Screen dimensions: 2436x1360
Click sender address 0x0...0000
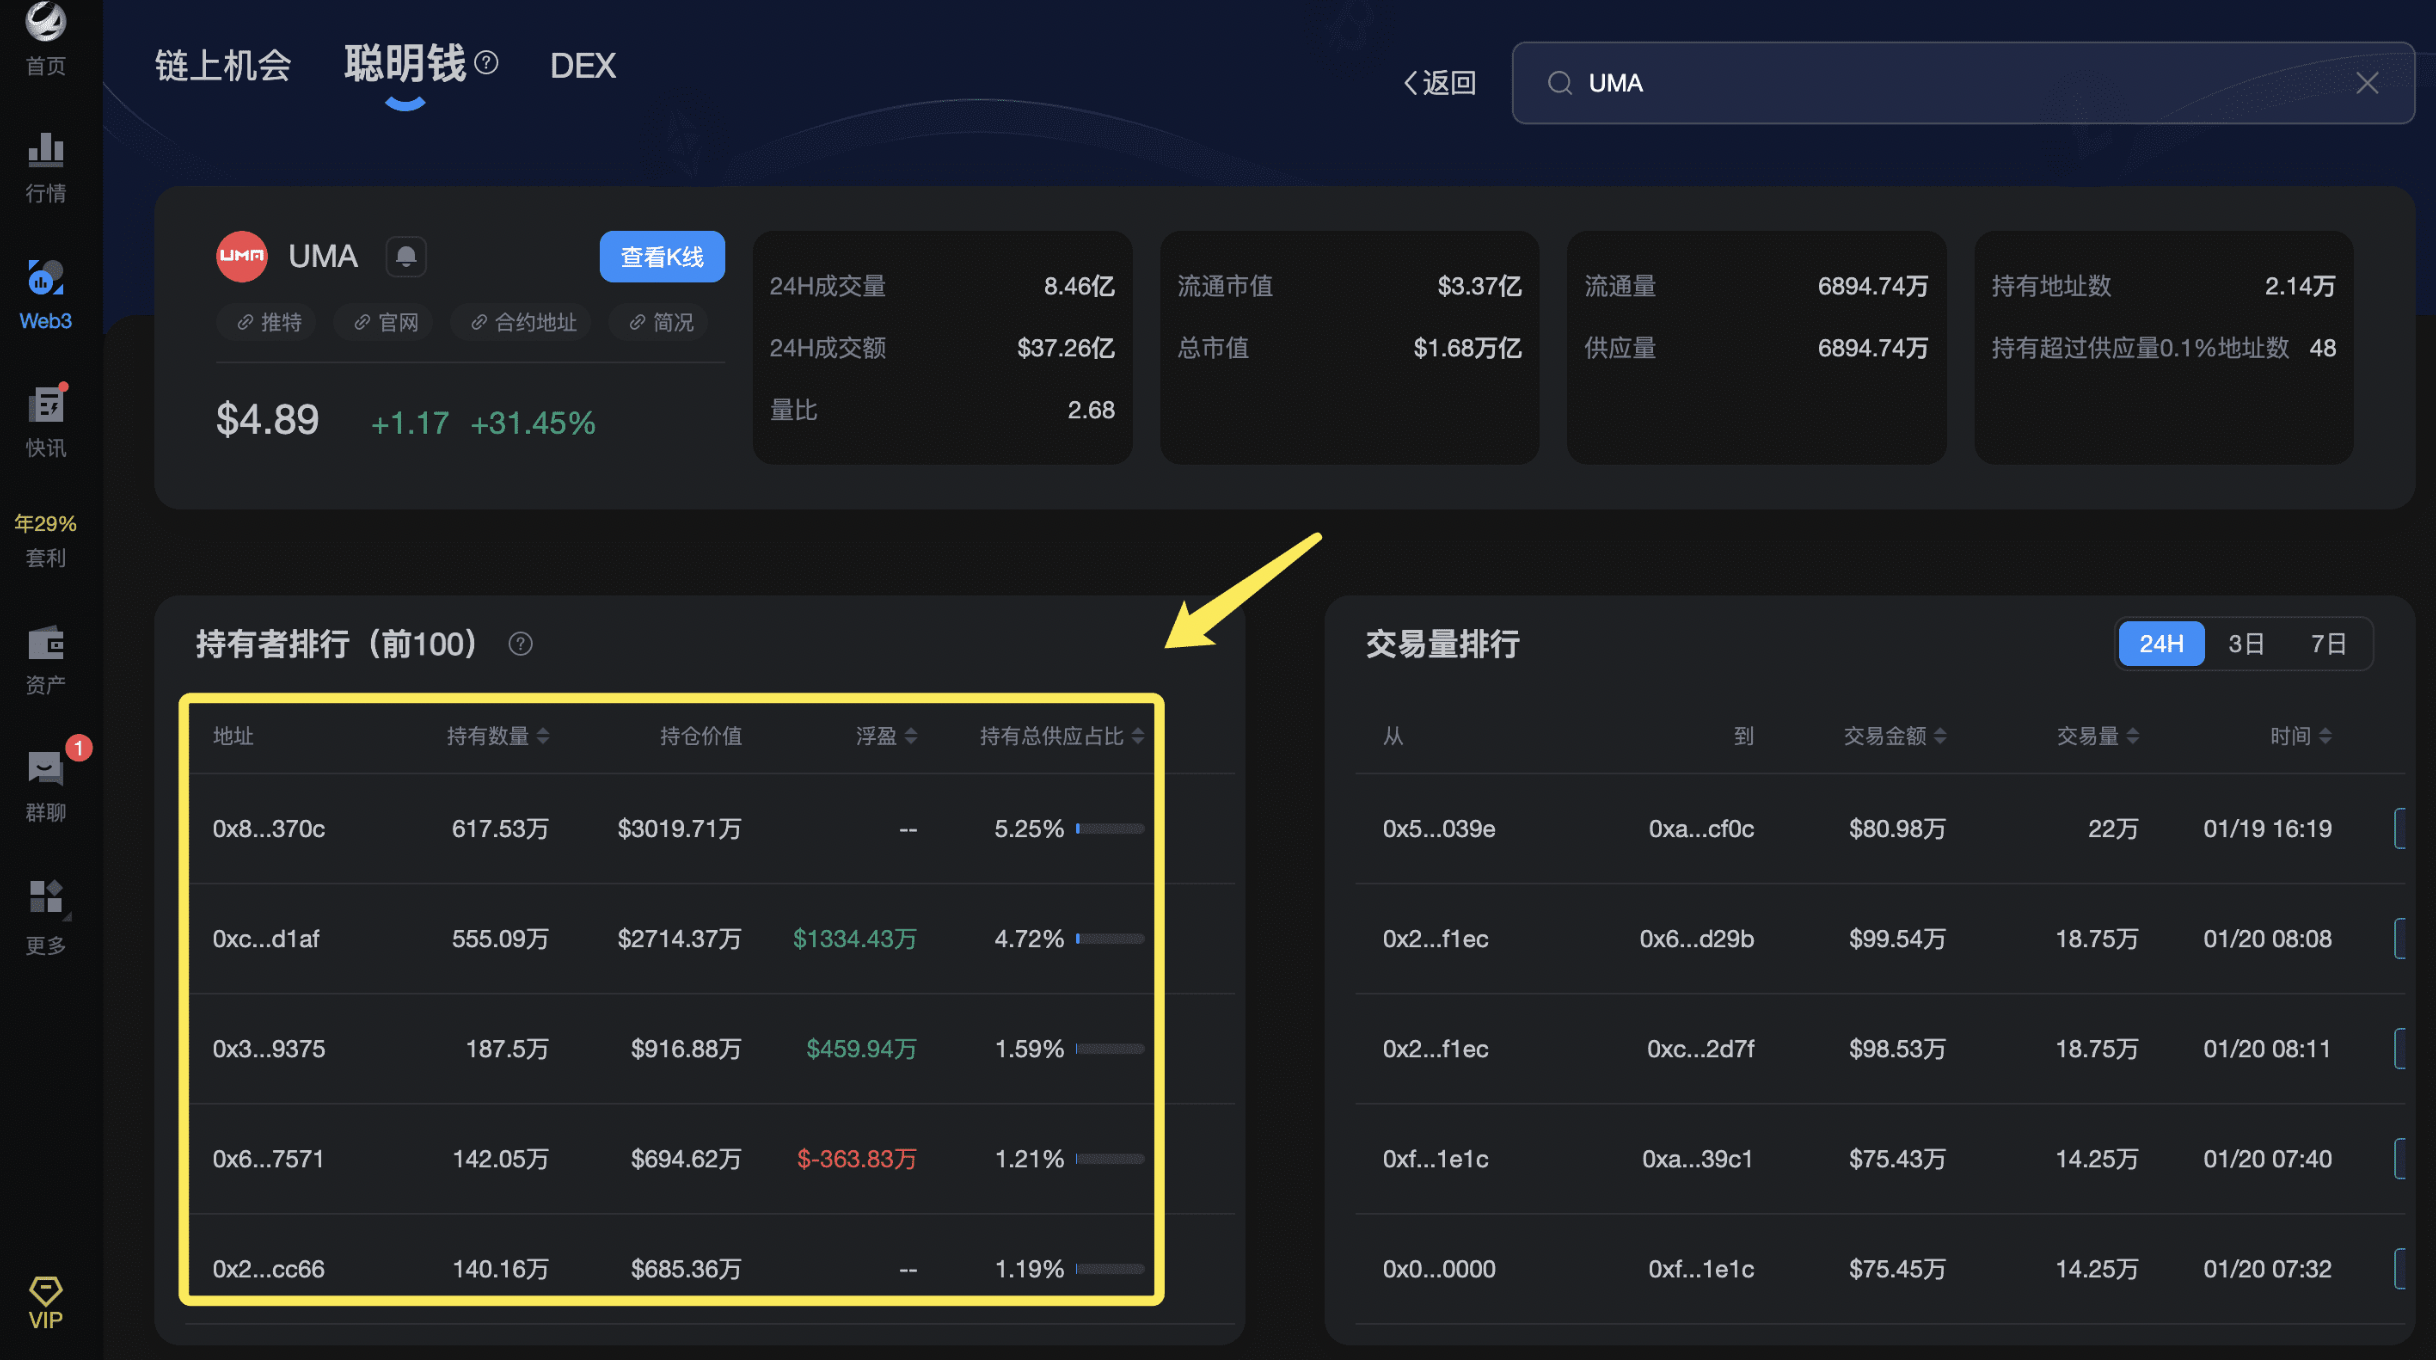[x=1439, y=1269]
